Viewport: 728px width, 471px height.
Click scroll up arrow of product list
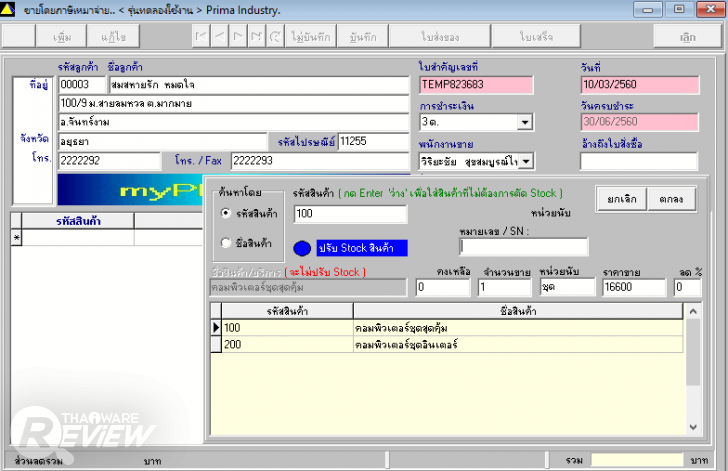[x=693, y=311]
